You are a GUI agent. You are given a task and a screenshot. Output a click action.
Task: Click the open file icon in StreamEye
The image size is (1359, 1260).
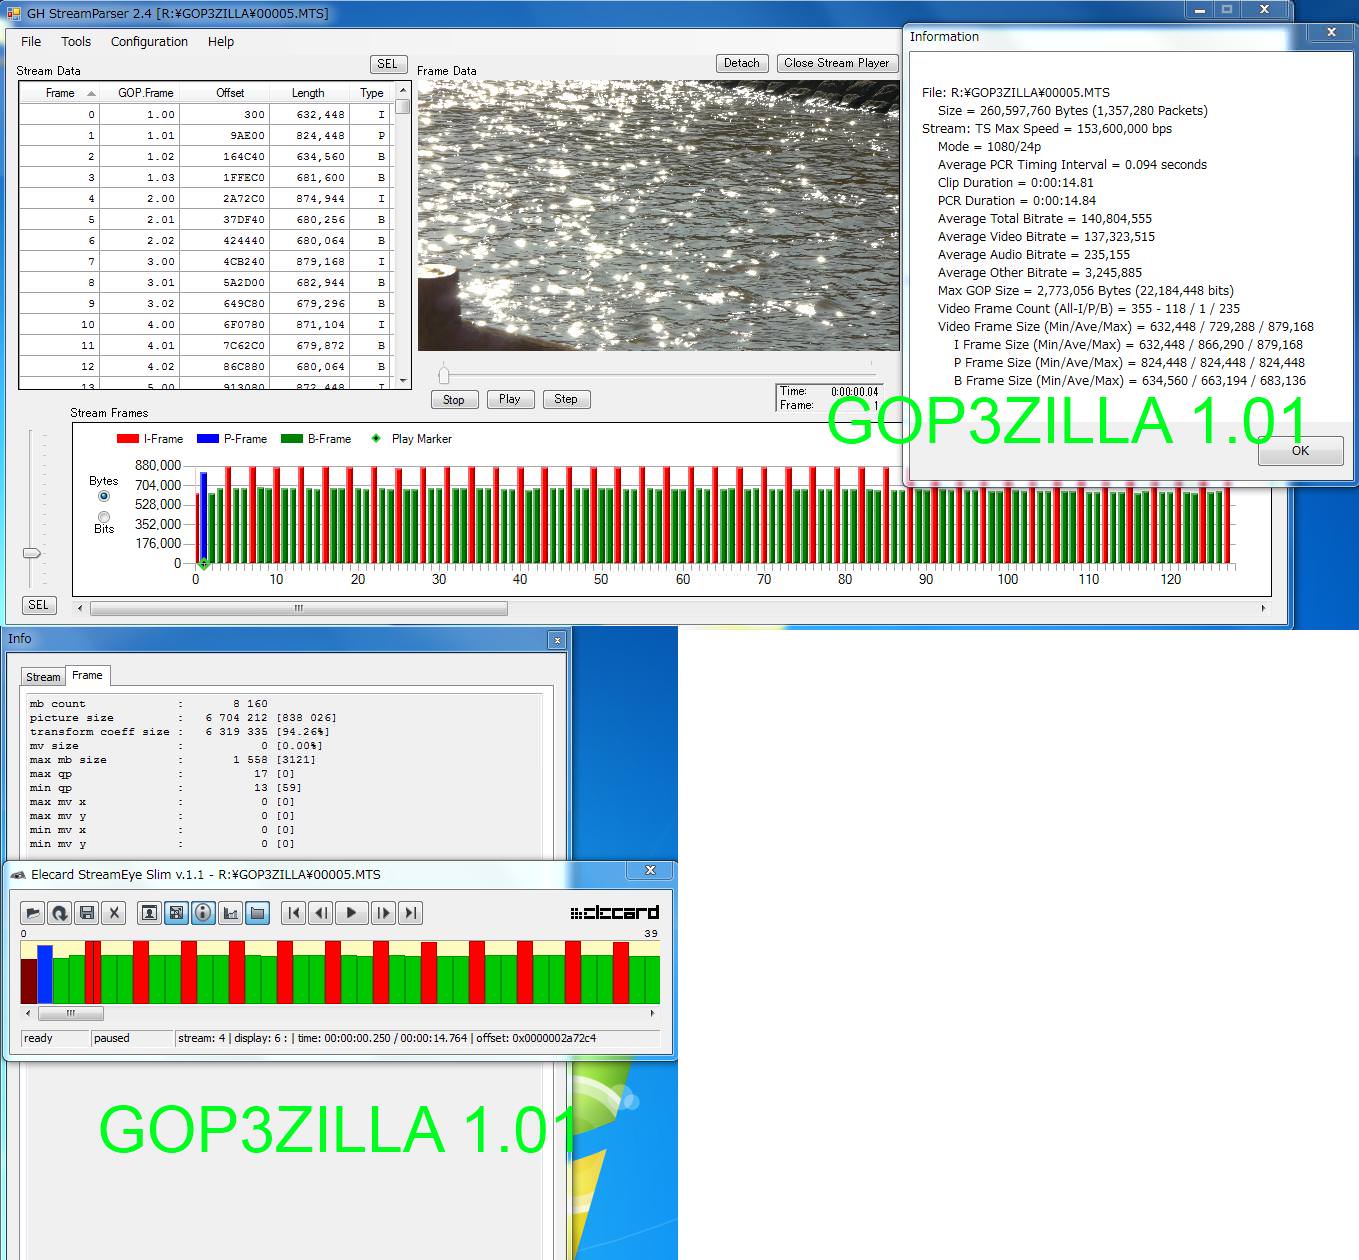(x=33, y=913)
